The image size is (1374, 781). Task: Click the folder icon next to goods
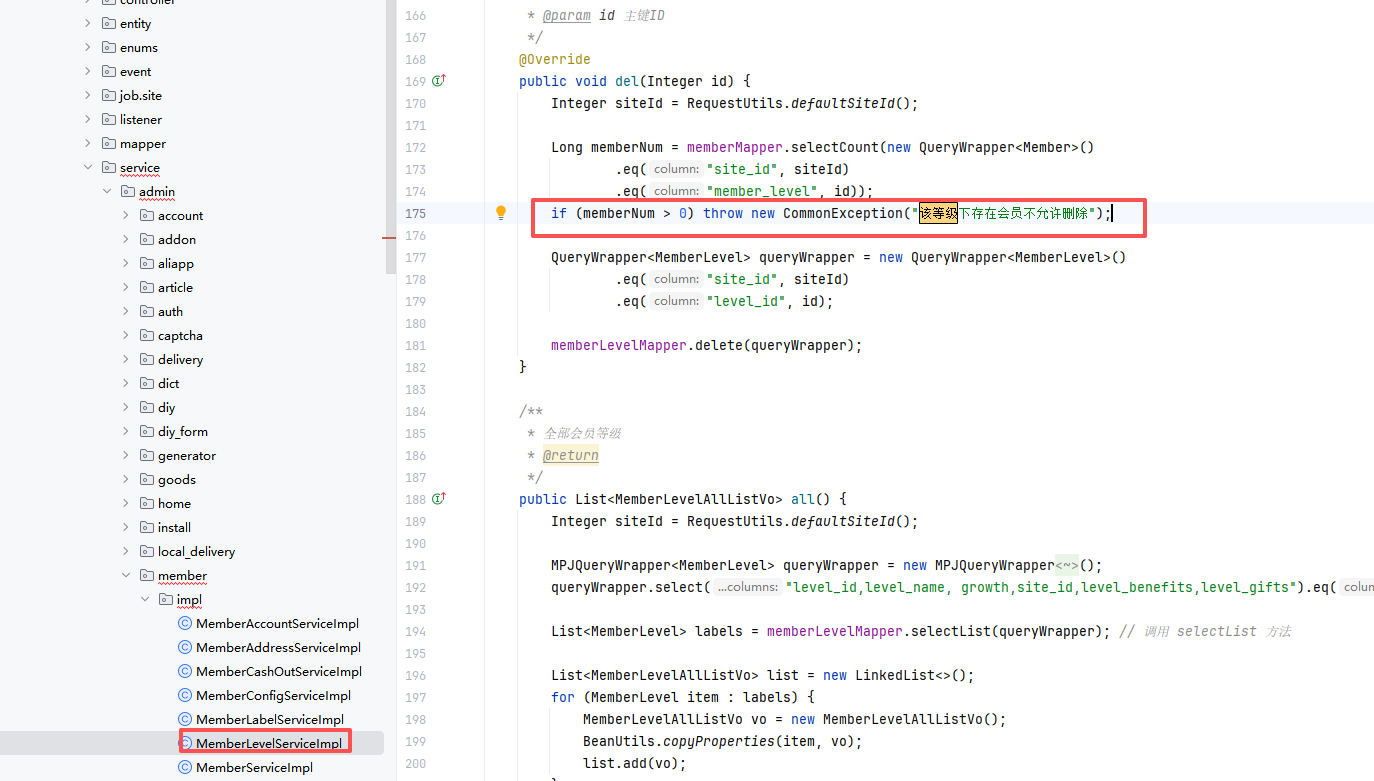click(147, 479)
